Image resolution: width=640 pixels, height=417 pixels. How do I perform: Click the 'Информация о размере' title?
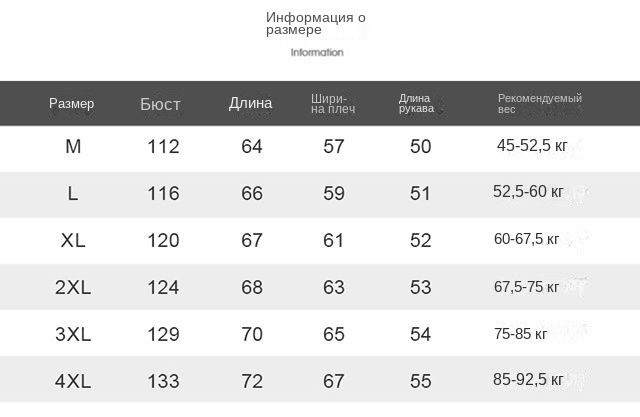[316, 23]
